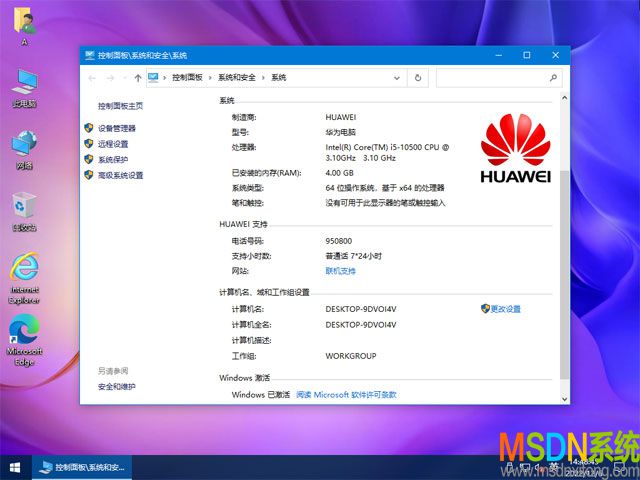Screen dimensions: 640x480
Task: Click shield icon beside 系统保护
Action: tap(89, 159)
